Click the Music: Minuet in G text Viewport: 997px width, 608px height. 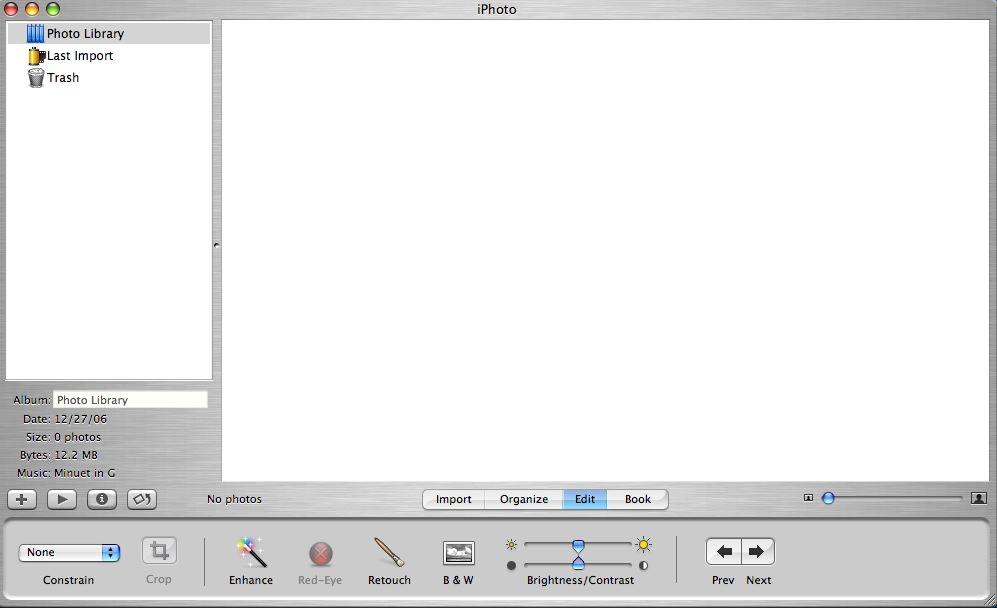(x=66, y=473)
